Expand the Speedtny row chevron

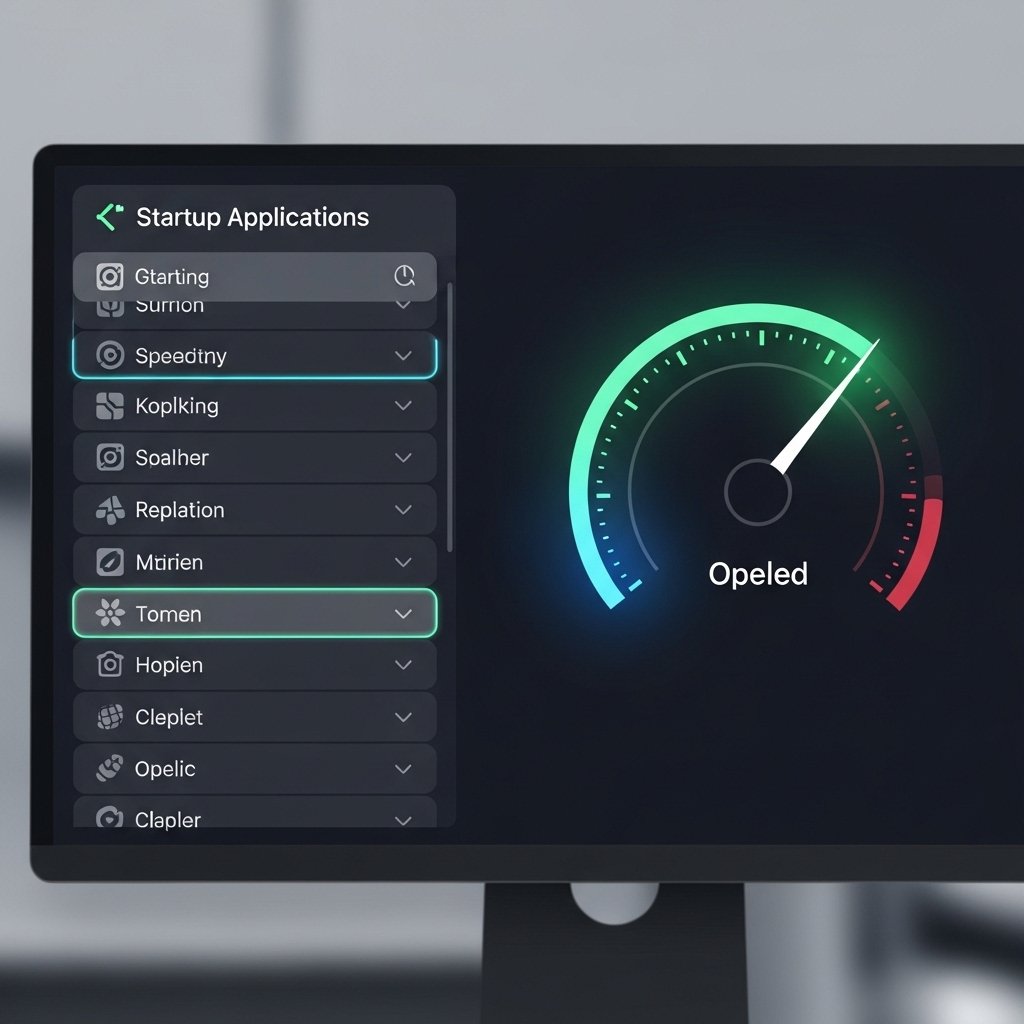404,356
